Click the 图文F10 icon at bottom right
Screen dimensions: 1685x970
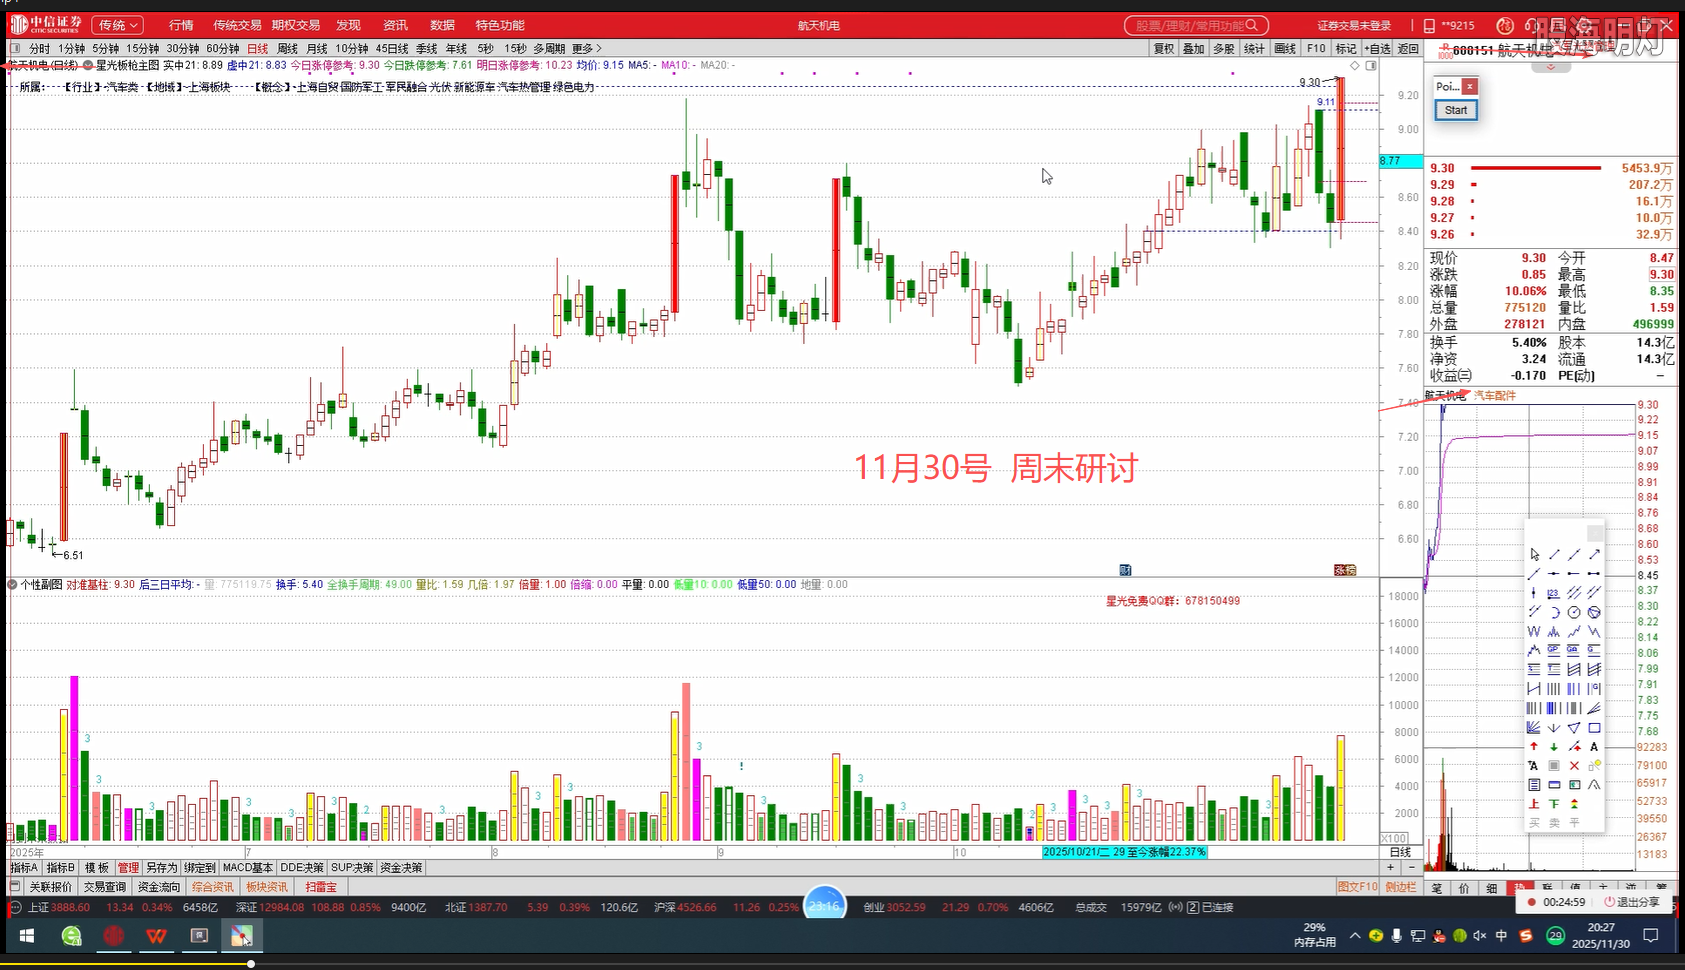[x=1358, y=887]
